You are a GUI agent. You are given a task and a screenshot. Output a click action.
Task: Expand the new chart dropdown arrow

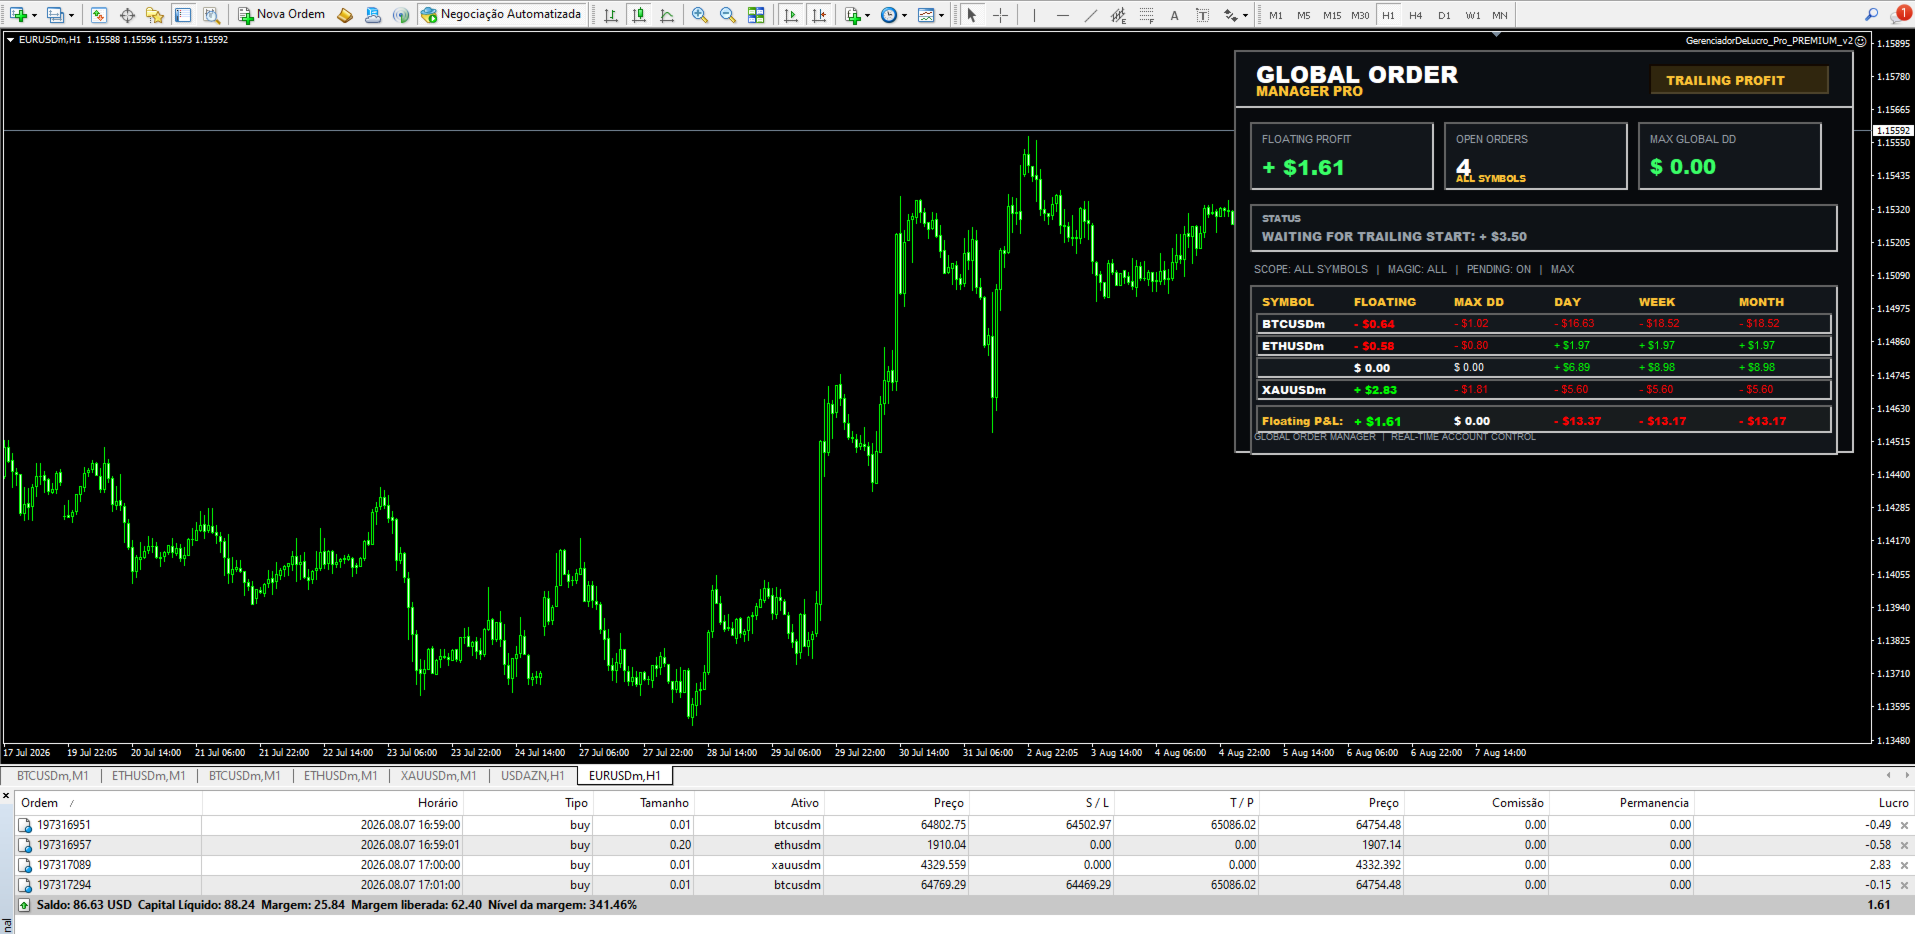[34, 16]
